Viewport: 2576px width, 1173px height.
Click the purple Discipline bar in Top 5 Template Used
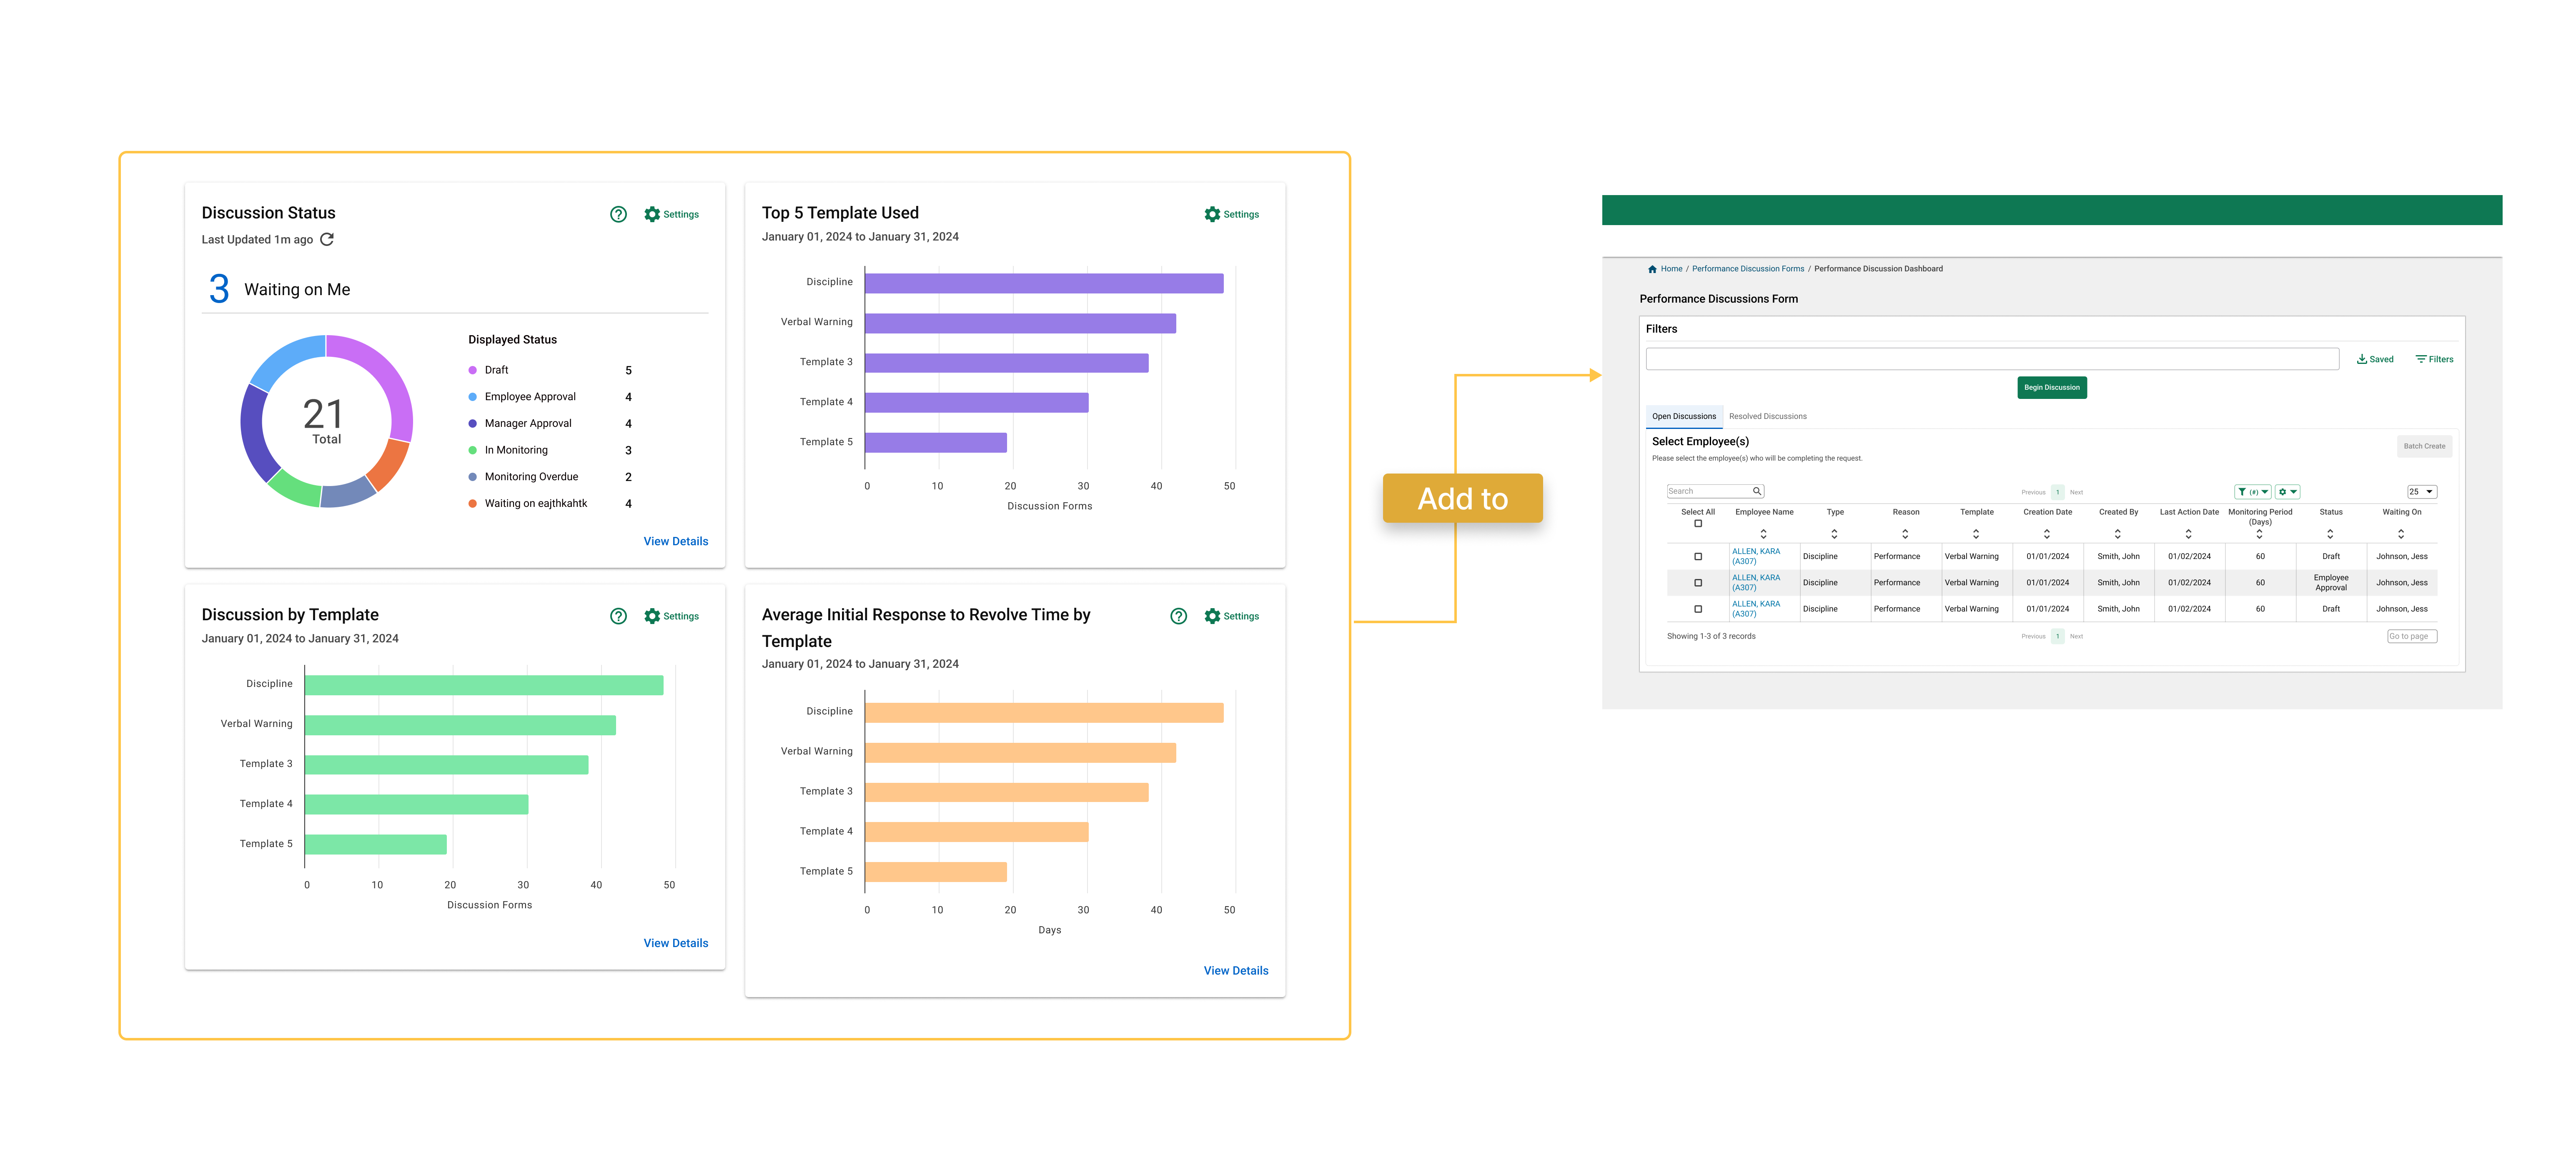pyautogui.click(x=1044, y=283)
